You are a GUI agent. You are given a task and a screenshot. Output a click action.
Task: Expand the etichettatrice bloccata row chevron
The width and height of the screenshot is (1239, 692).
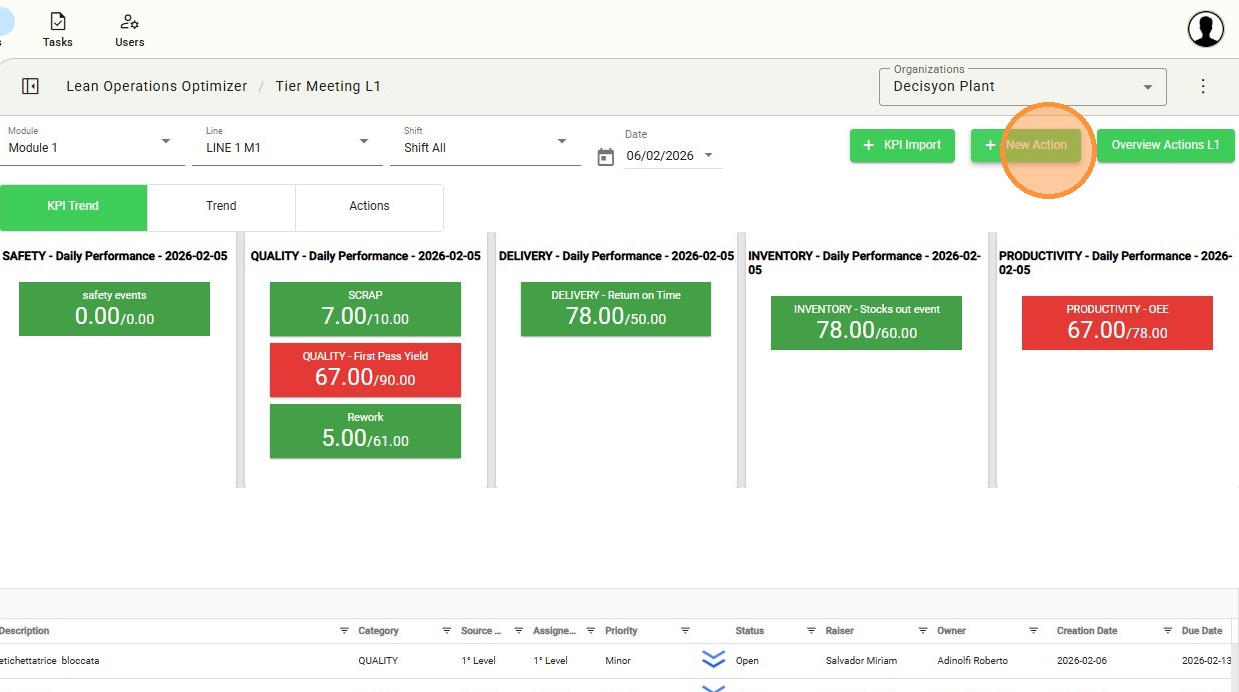[x=713, y=660]
